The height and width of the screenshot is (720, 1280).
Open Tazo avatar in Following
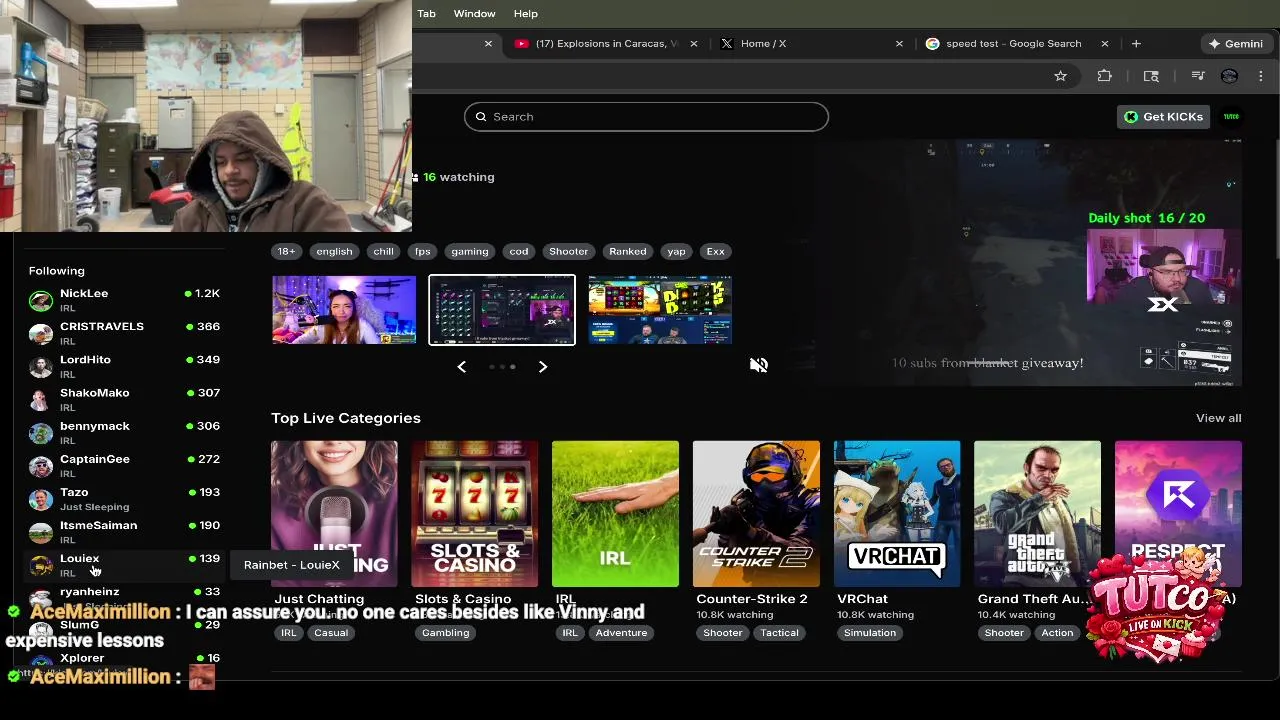click(41, 499)
